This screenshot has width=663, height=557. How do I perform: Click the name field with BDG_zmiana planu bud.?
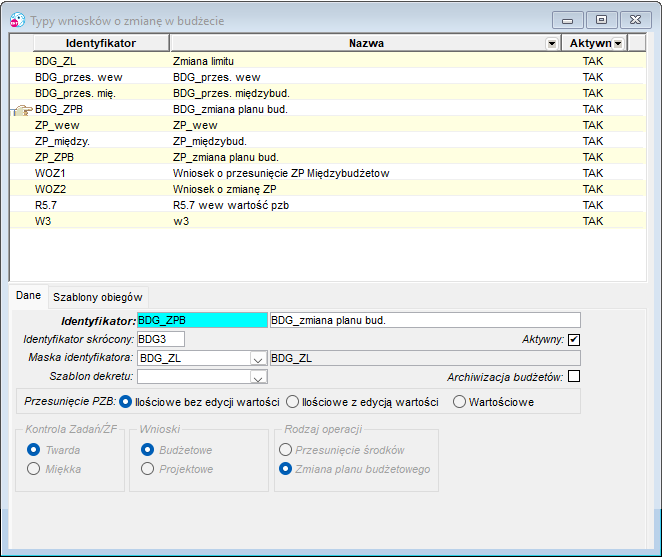(x=425, y=320)
